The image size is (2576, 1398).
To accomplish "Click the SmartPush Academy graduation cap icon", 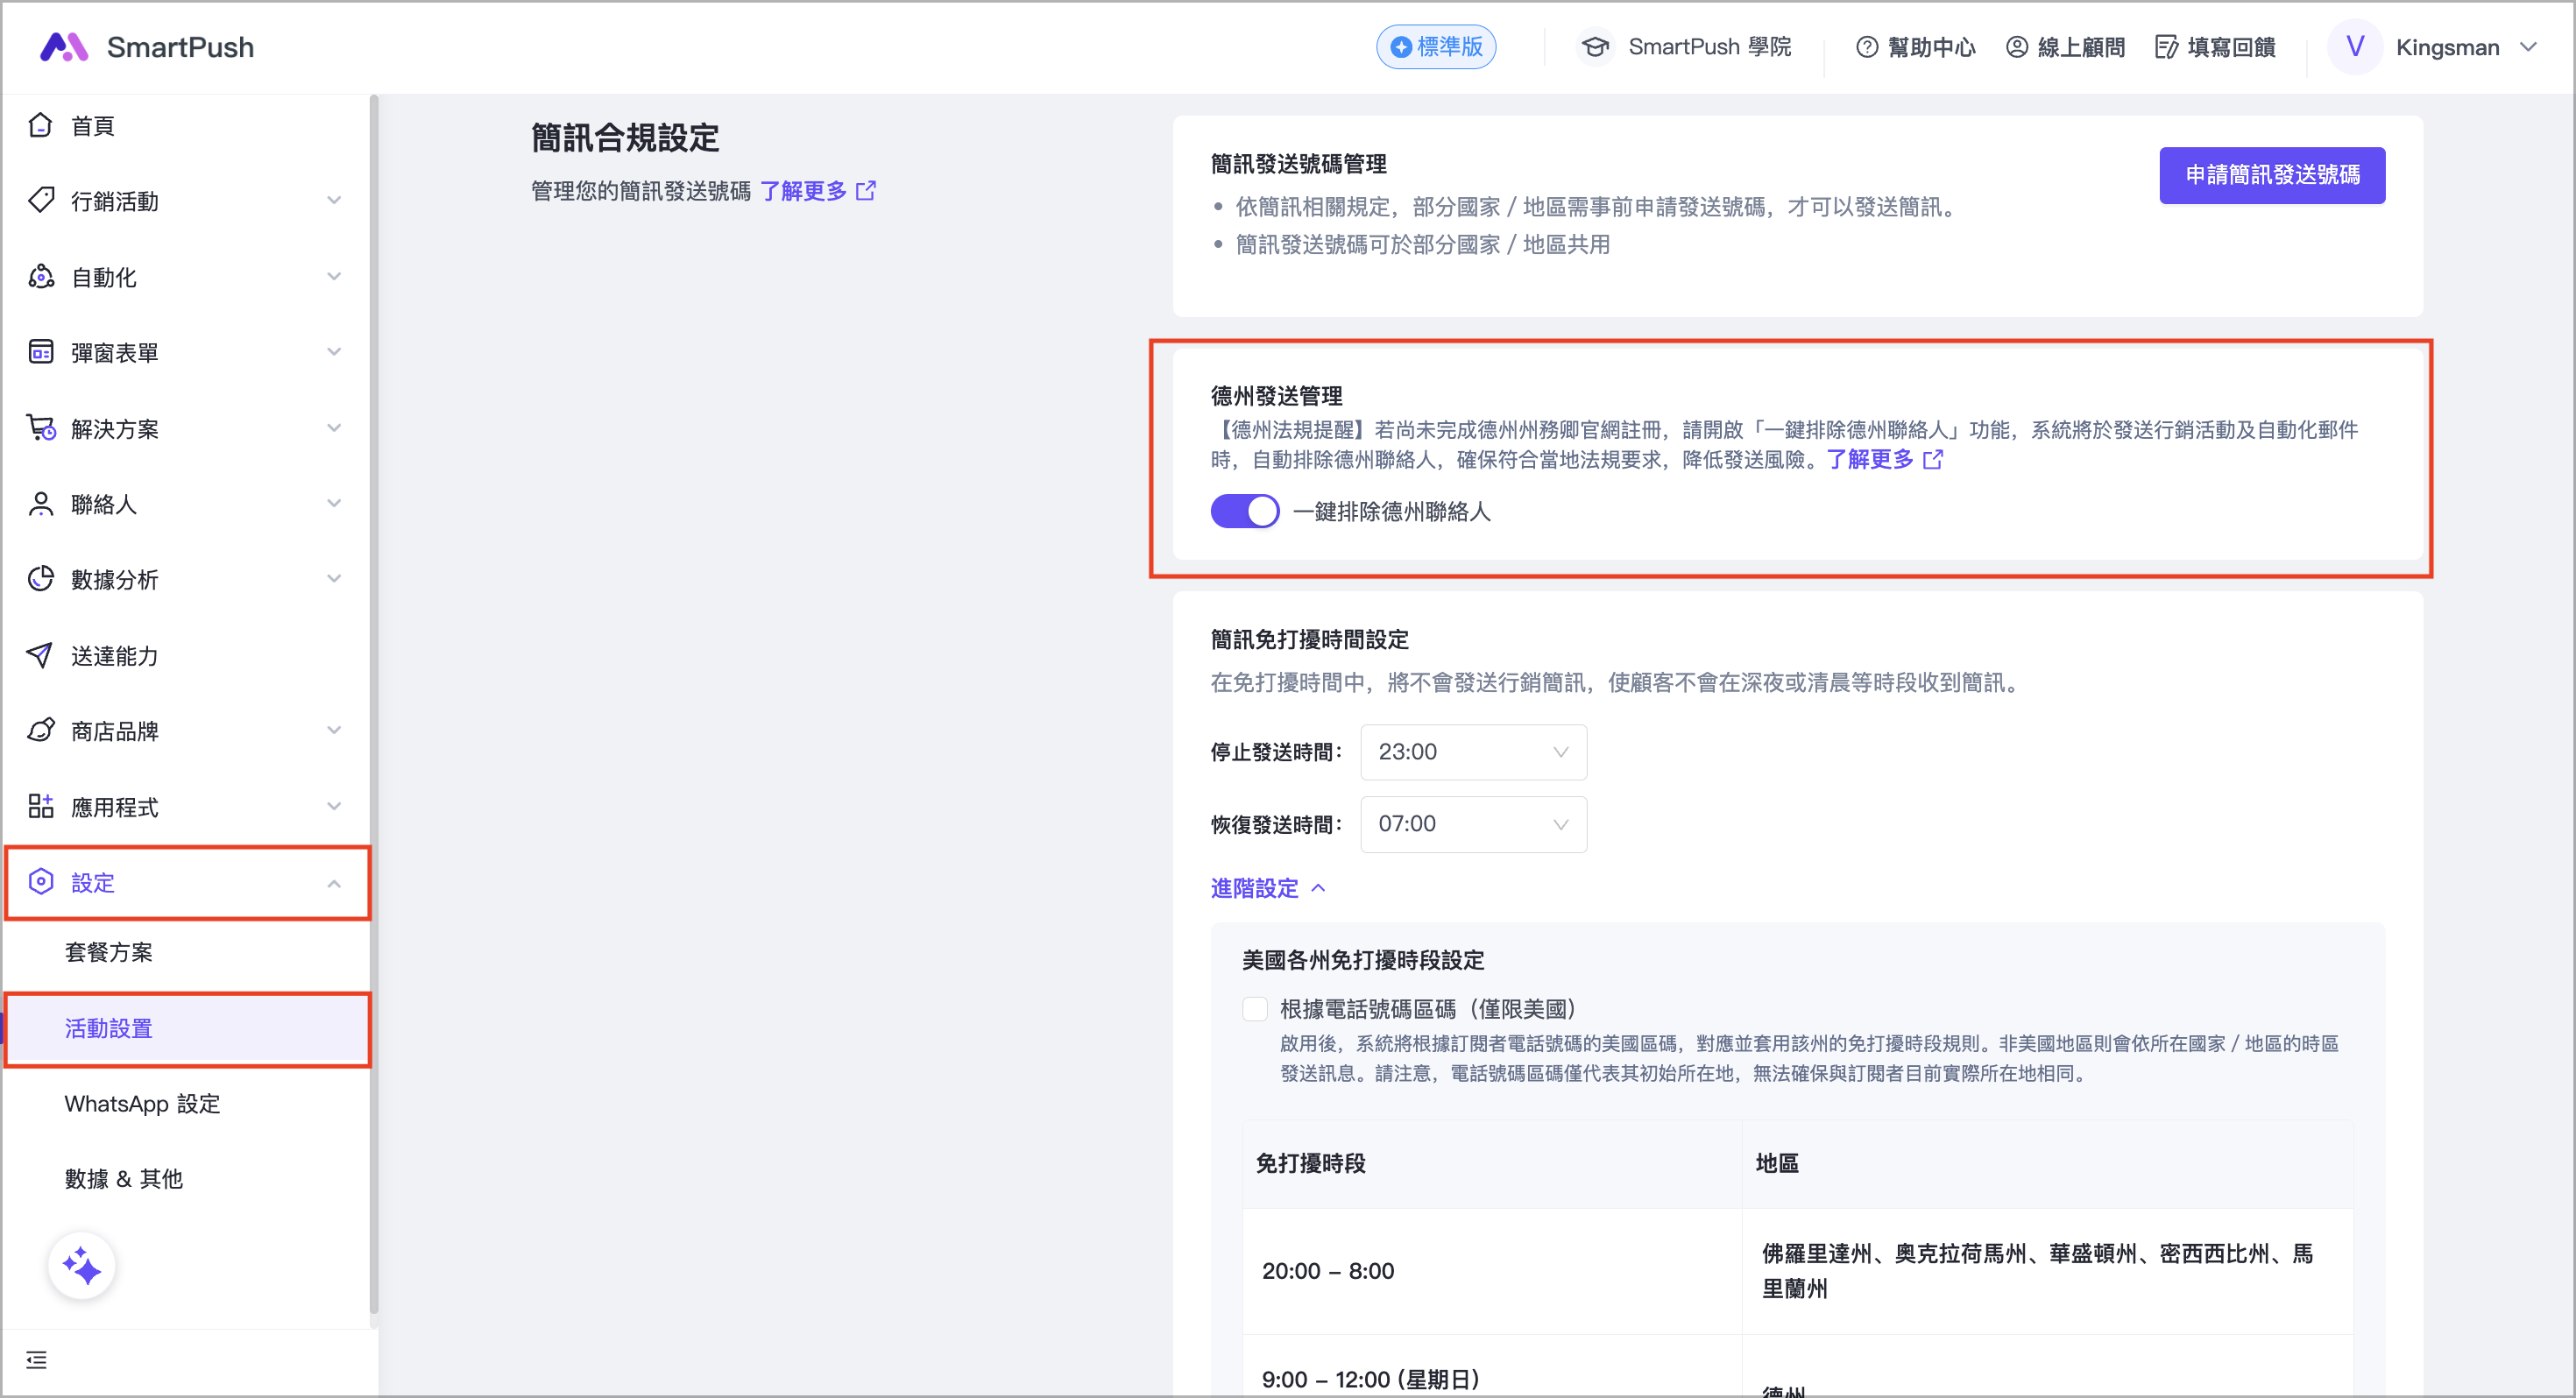I will (x=1596, y=47).
